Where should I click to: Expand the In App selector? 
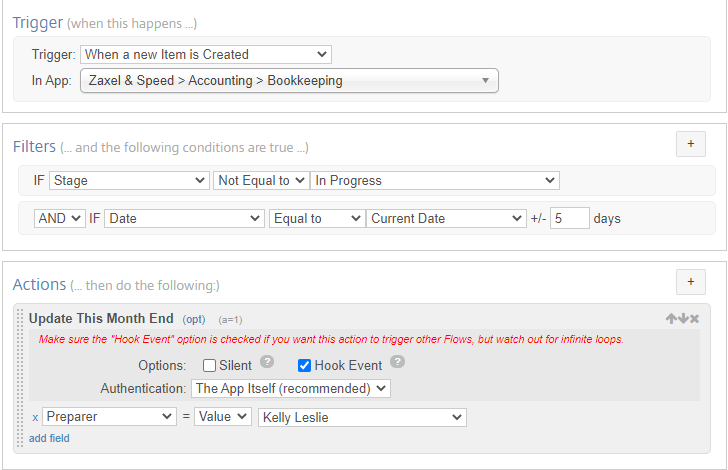(x=289, y=81)
